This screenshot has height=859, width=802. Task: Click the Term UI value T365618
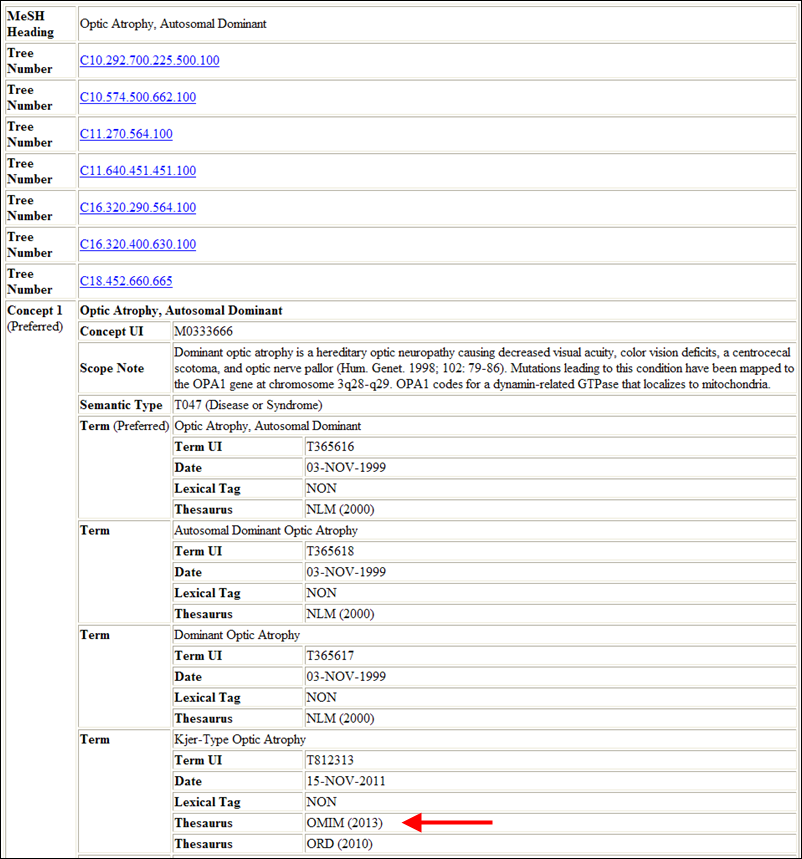pos(330,551)
